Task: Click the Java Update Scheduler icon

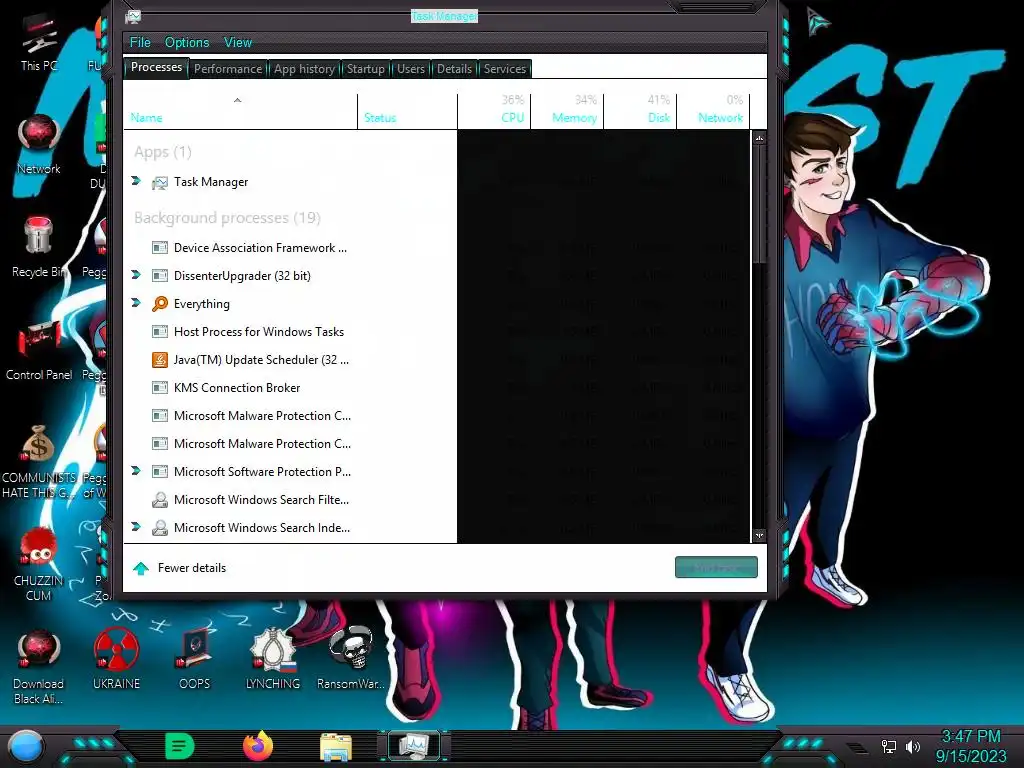Action: coord(160,360)
